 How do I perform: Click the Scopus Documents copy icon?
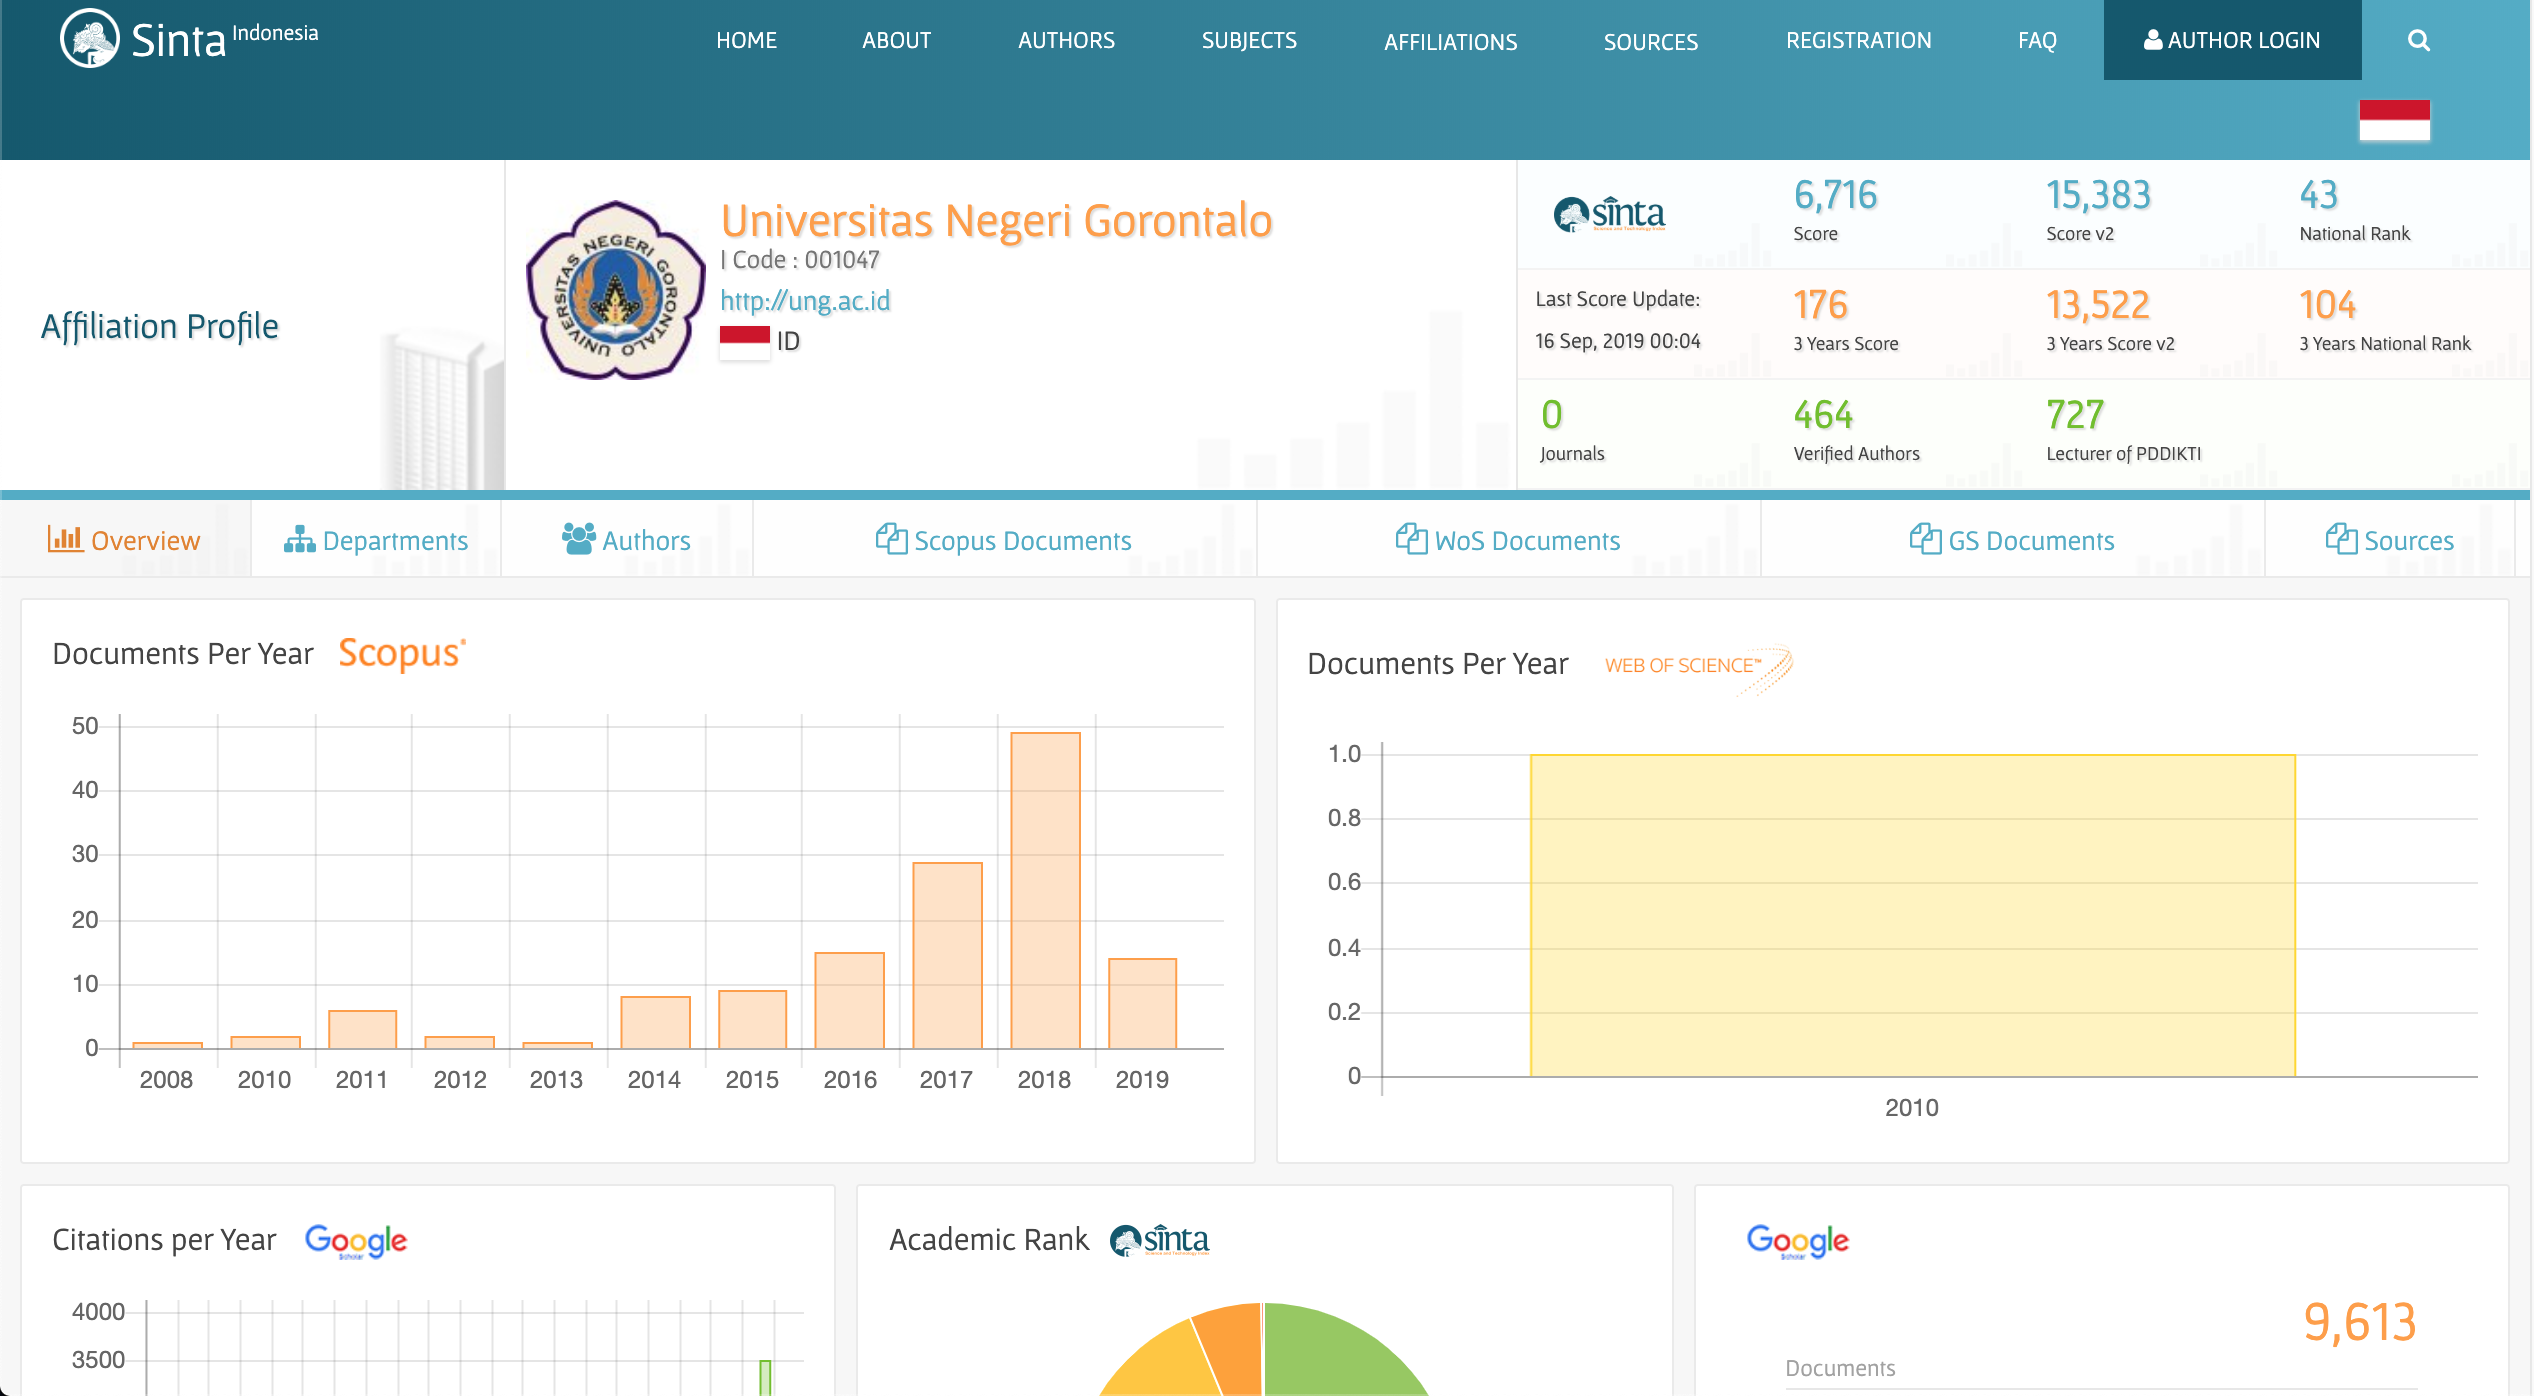coord(891,539)
